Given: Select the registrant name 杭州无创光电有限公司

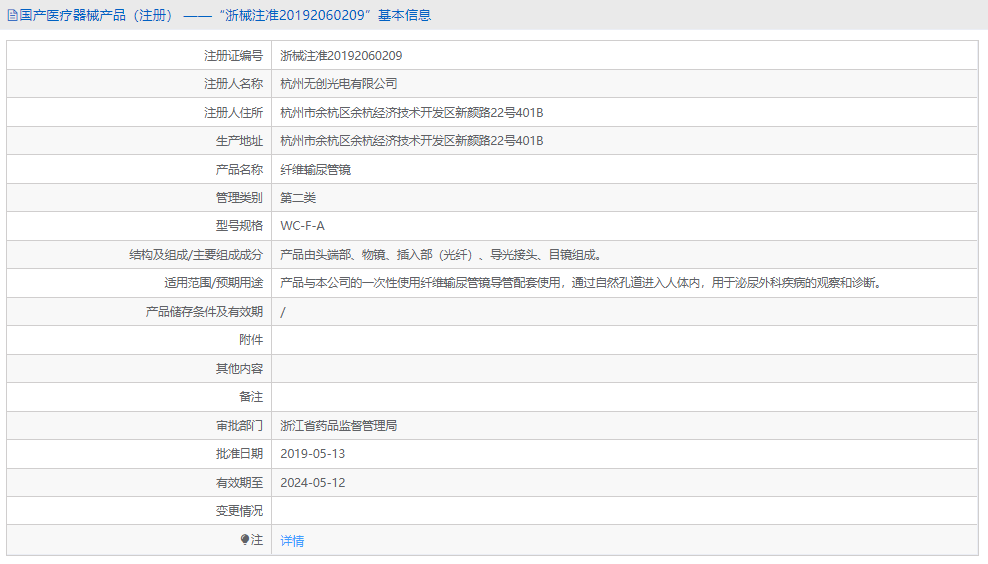Looking at the screenshot, I should click(338, 84).
